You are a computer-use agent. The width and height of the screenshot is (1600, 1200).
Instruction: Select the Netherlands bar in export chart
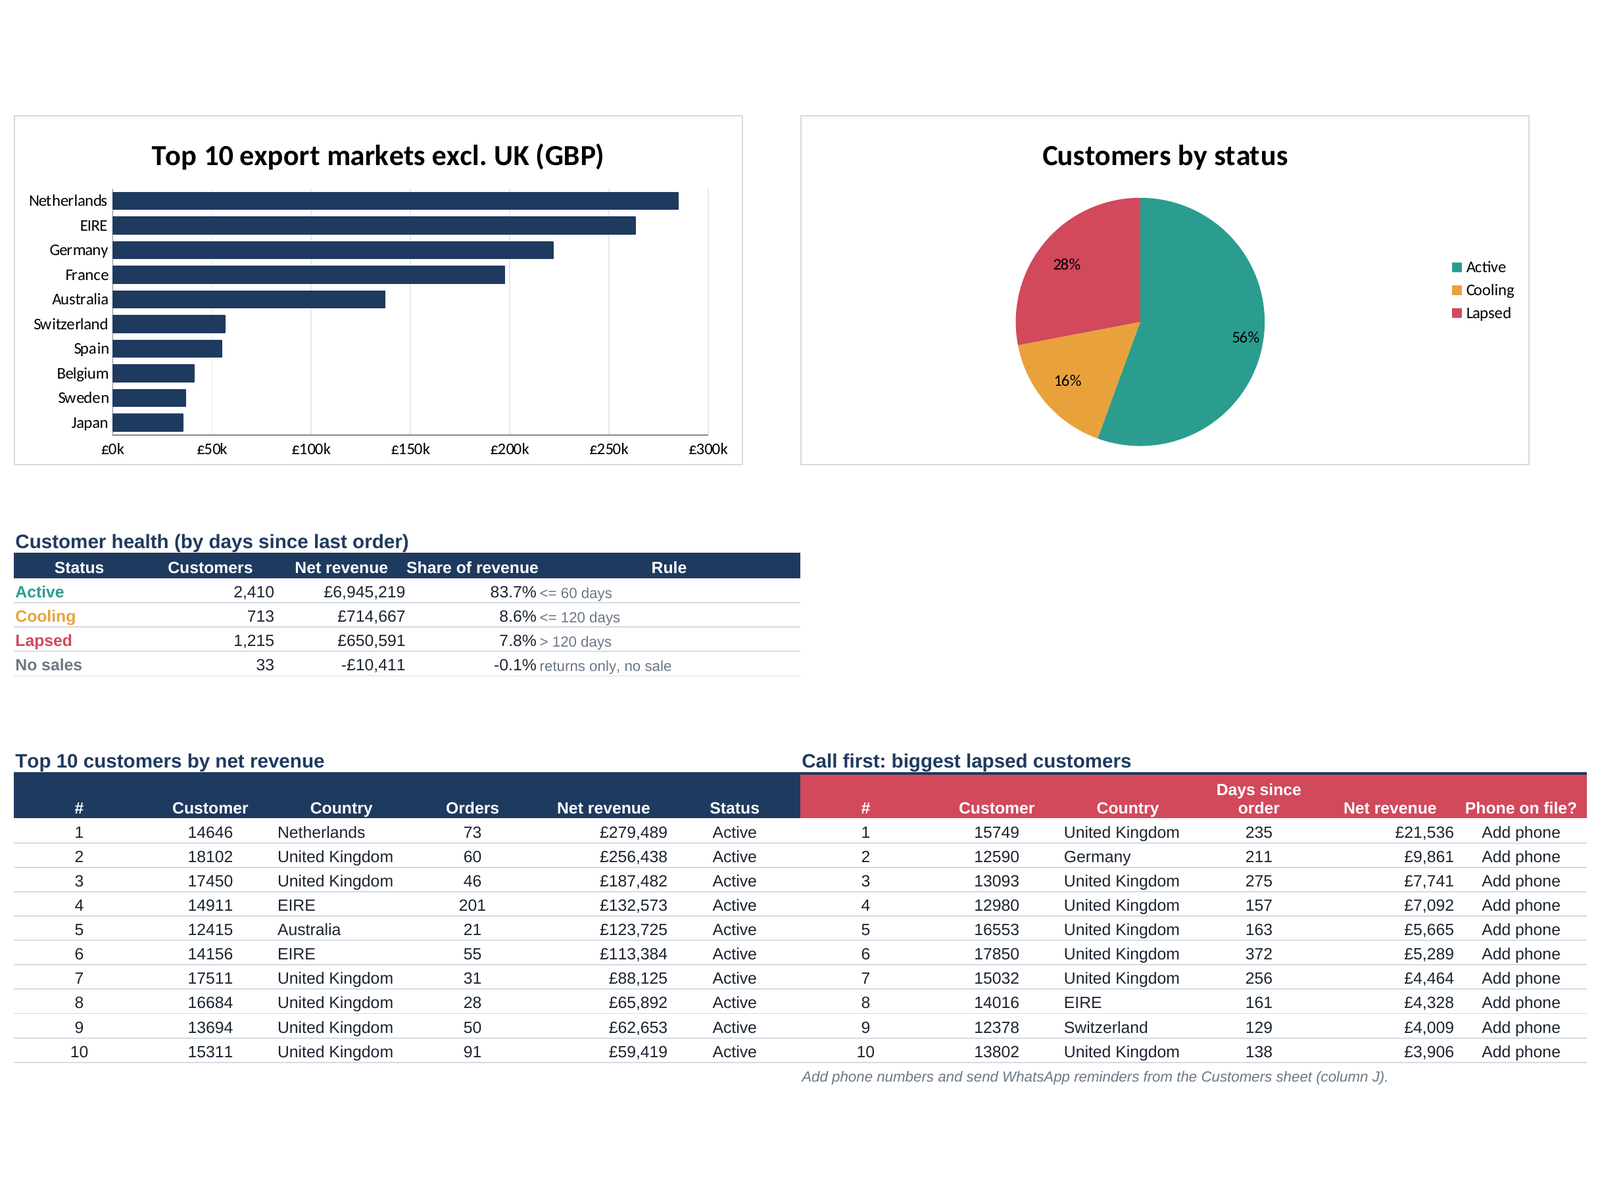coord(395,201)
